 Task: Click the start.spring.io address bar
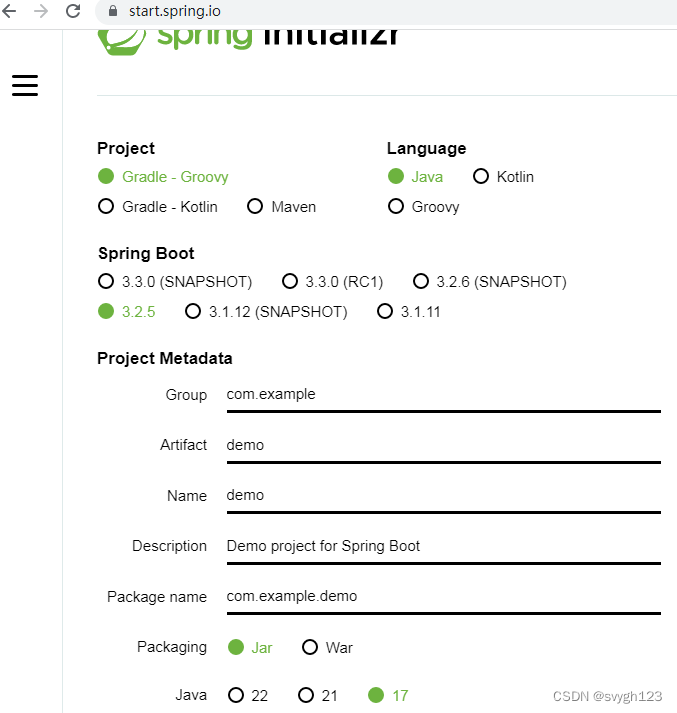386,11
